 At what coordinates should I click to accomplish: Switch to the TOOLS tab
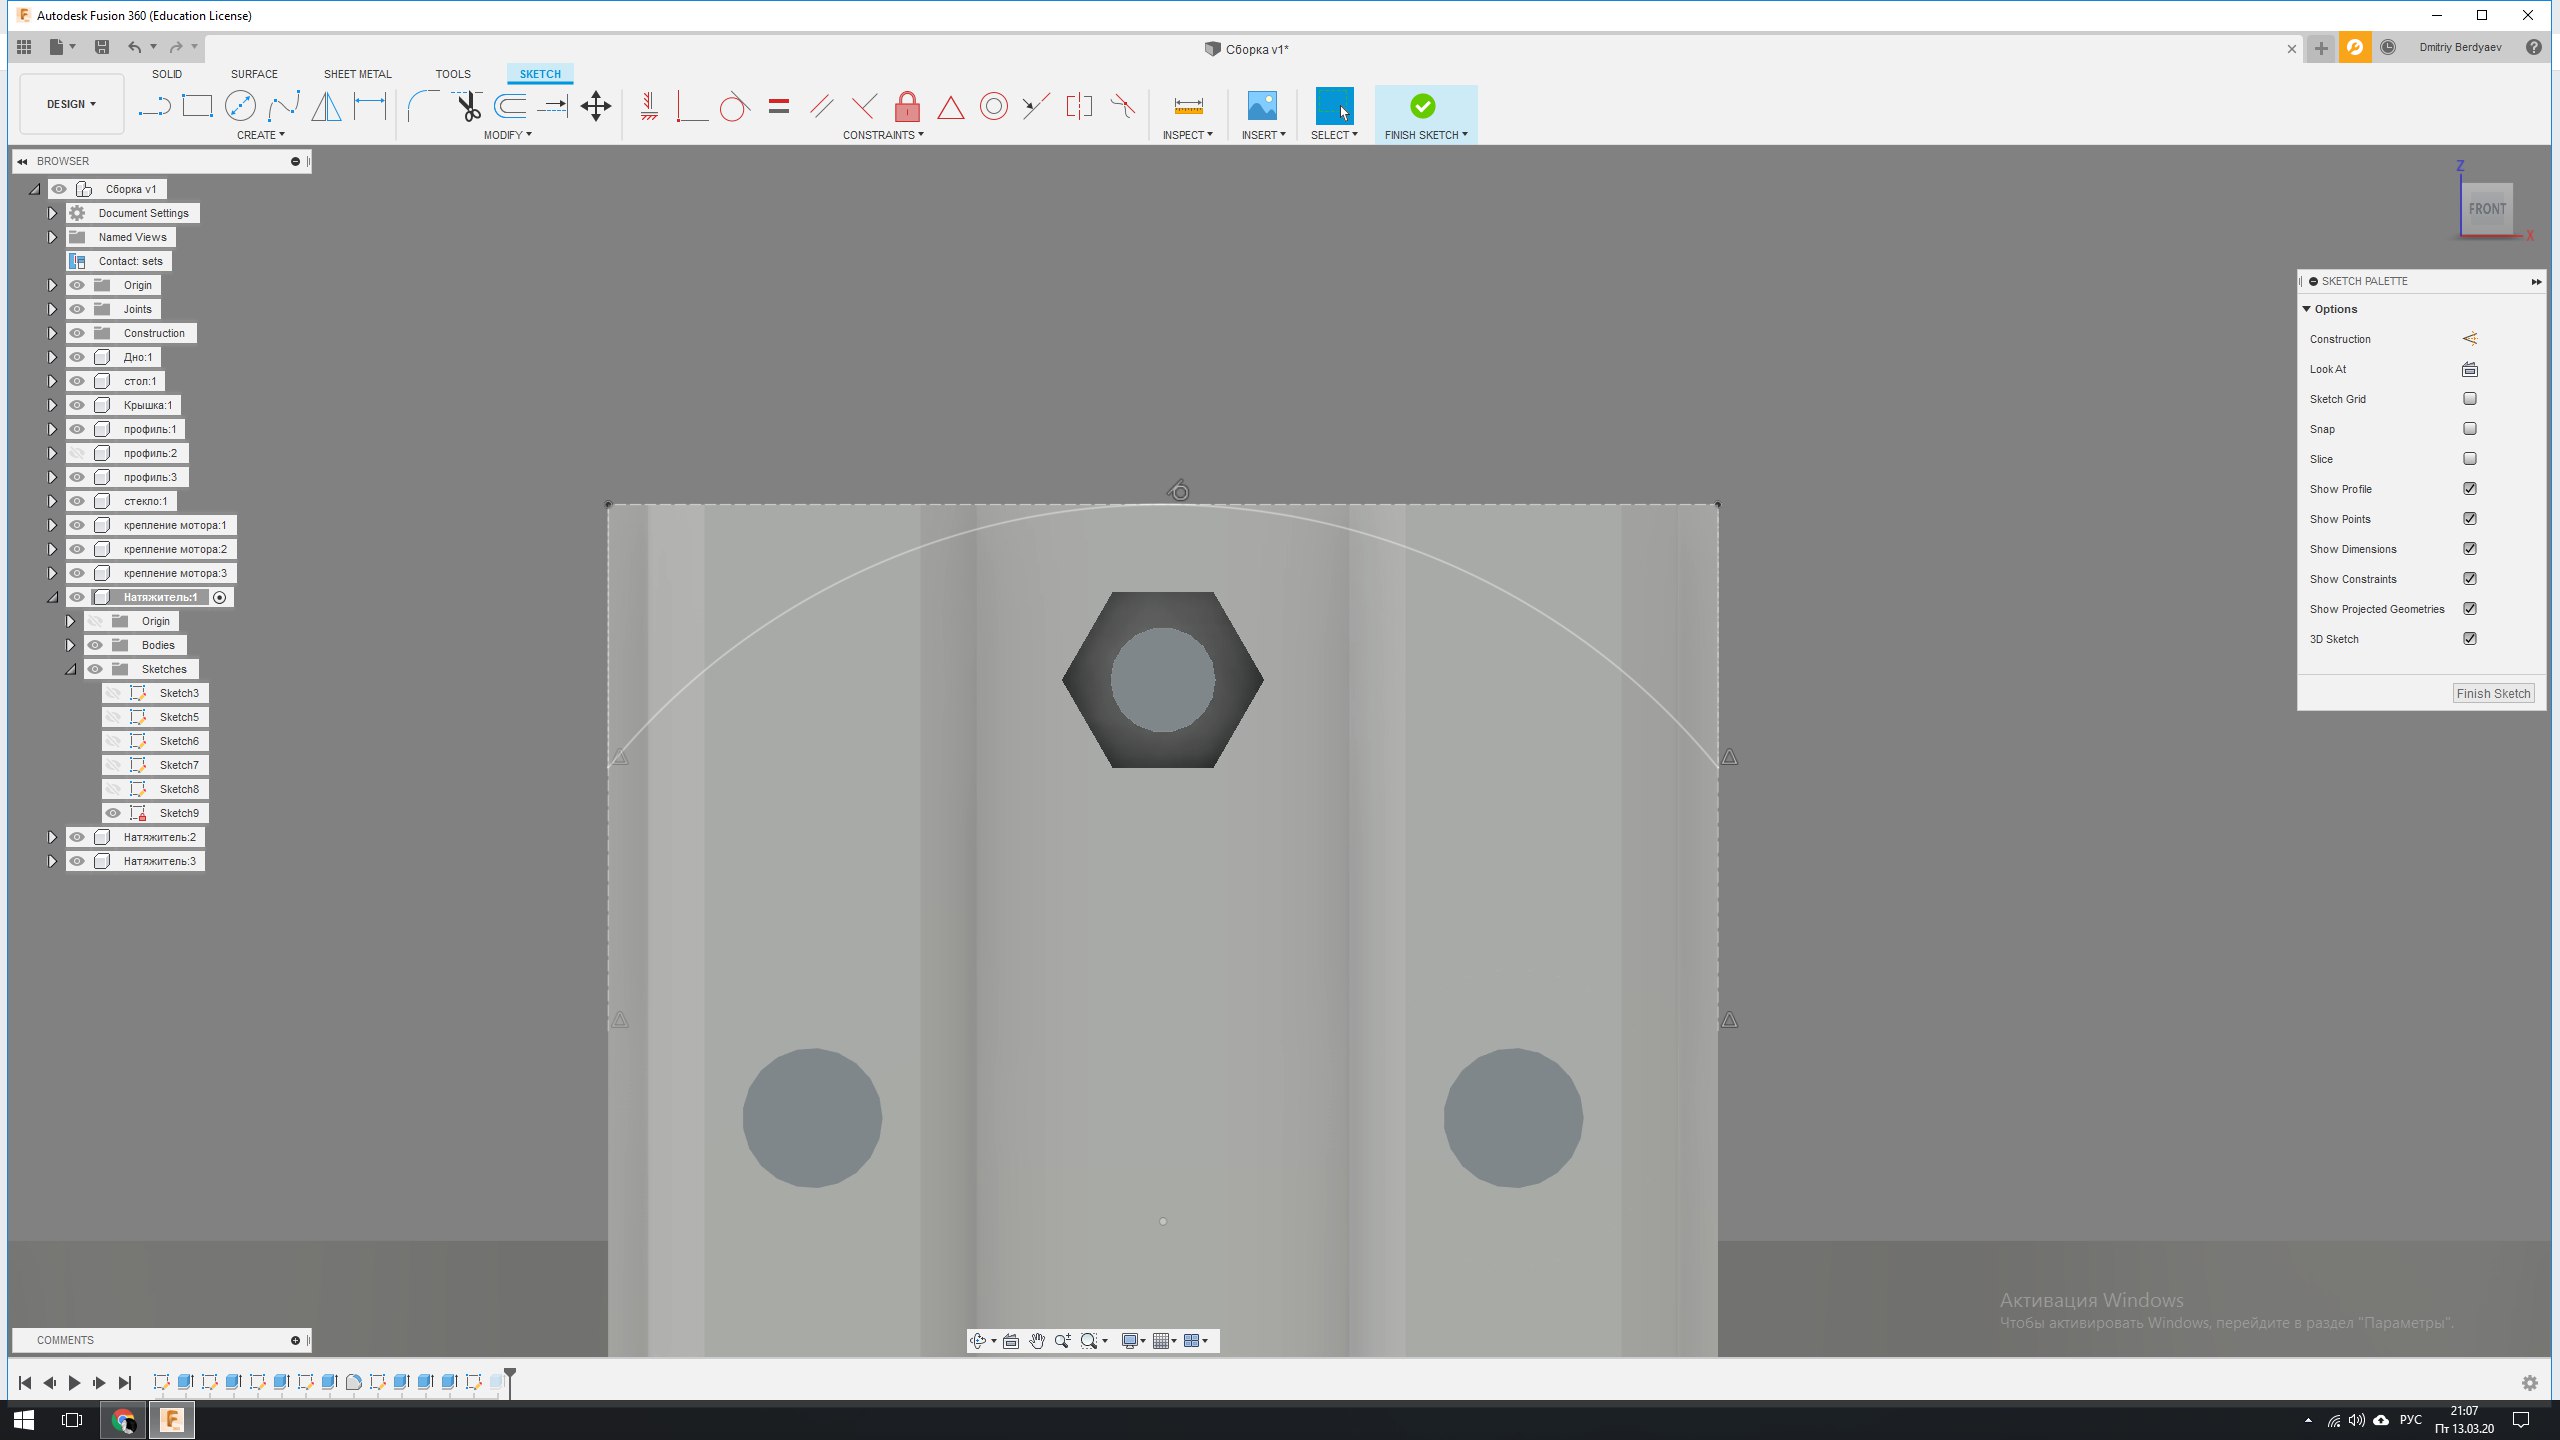pos(453,74)
